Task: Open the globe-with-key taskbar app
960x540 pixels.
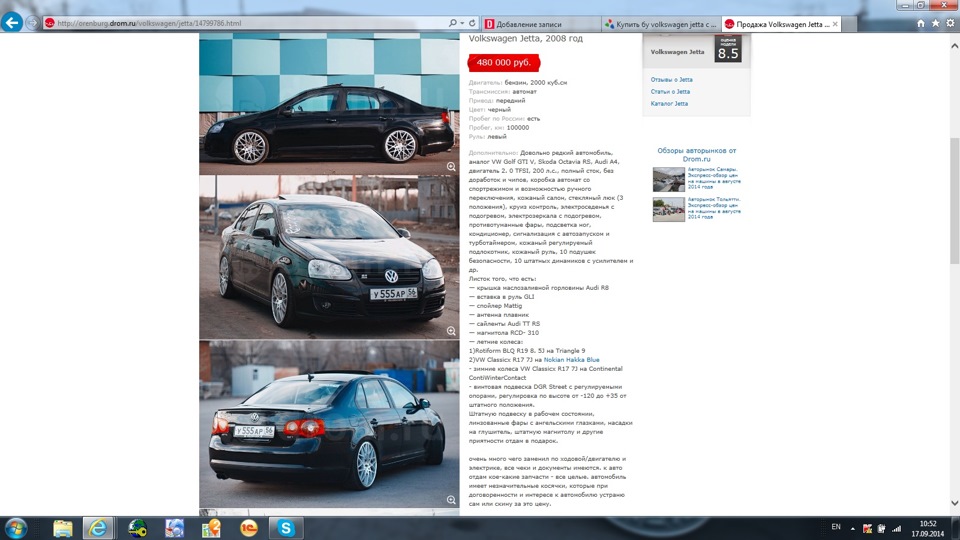Action: pyautogui.click(x=138, y=528)
